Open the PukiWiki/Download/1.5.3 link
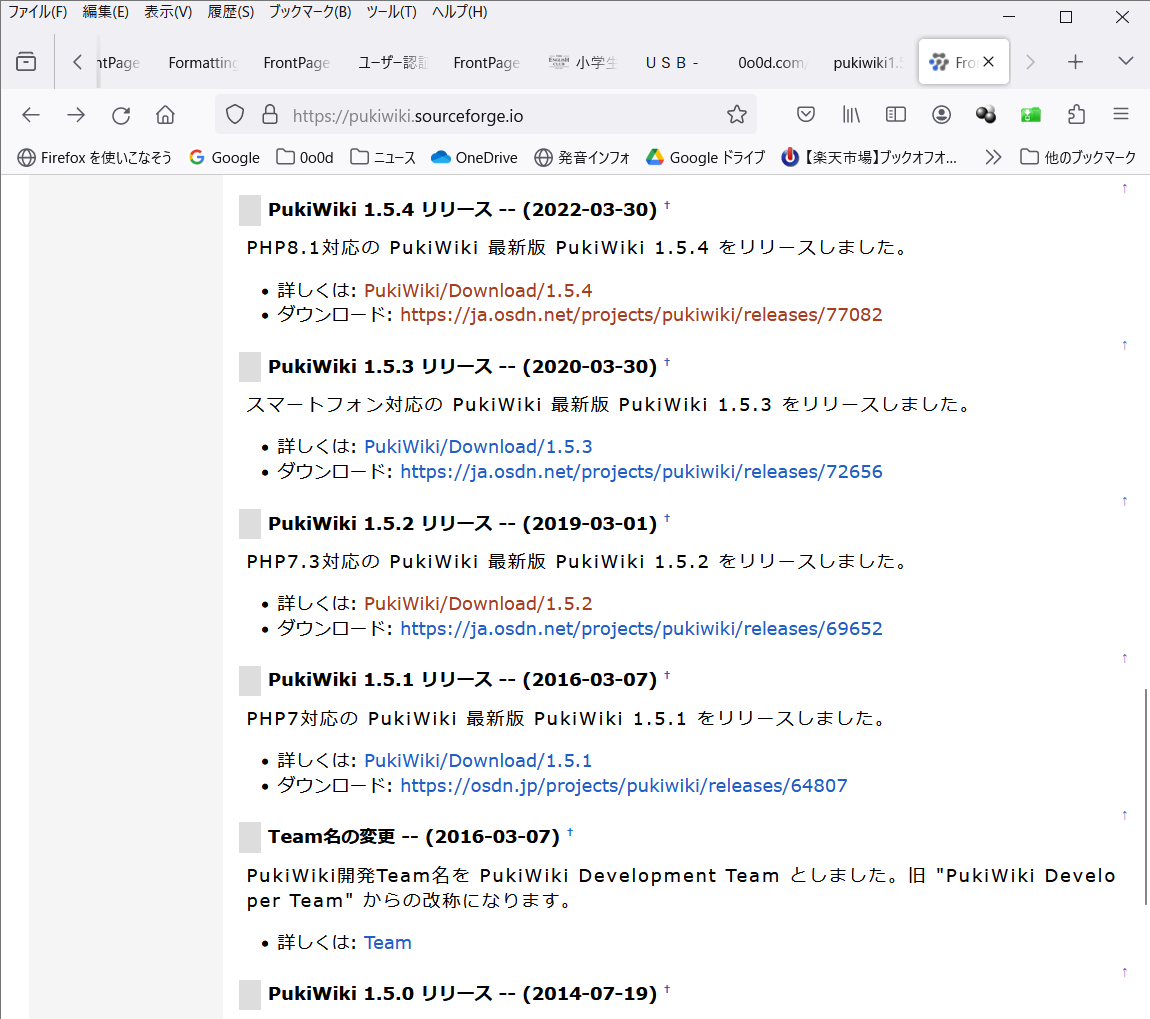This screenshot has height=1019, width=1150. point(478,447)
